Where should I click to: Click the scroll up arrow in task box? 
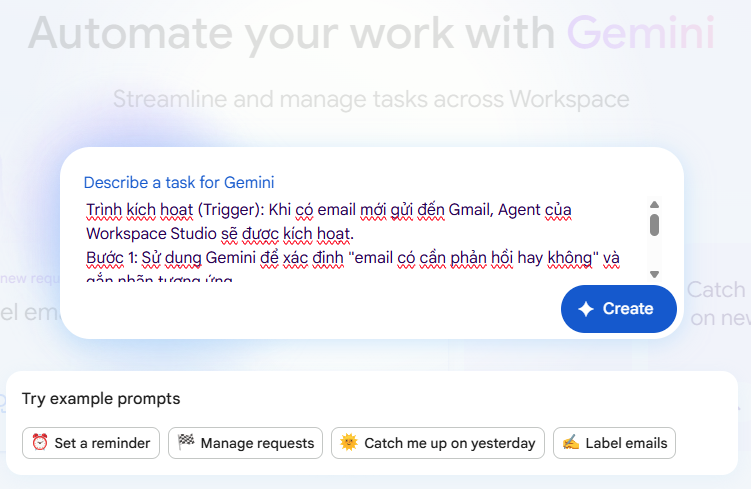pyautogui.click(x=654, y=204)
